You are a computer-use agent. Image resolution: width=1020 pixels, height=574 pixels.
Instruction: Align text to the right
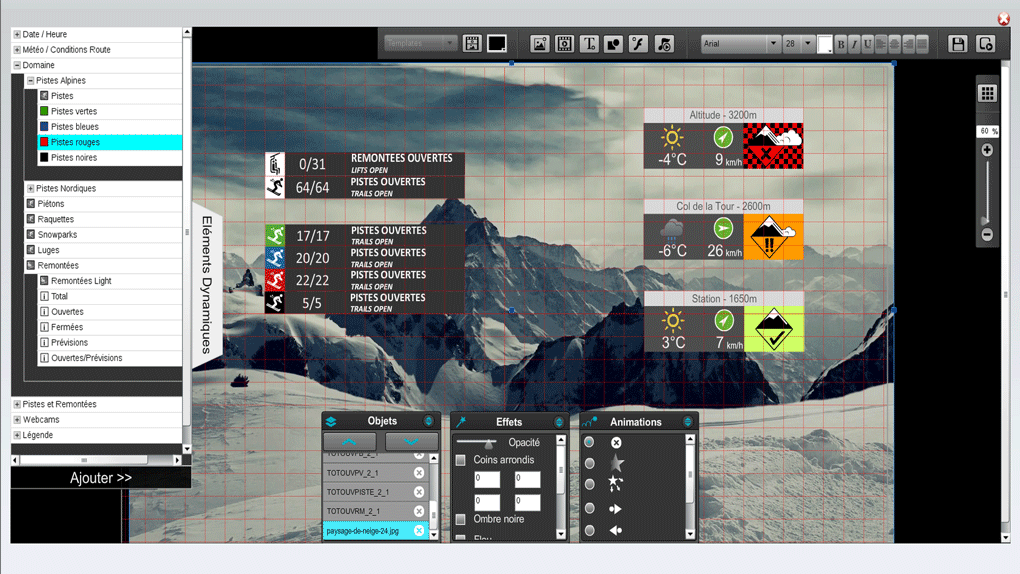[908, 44]
